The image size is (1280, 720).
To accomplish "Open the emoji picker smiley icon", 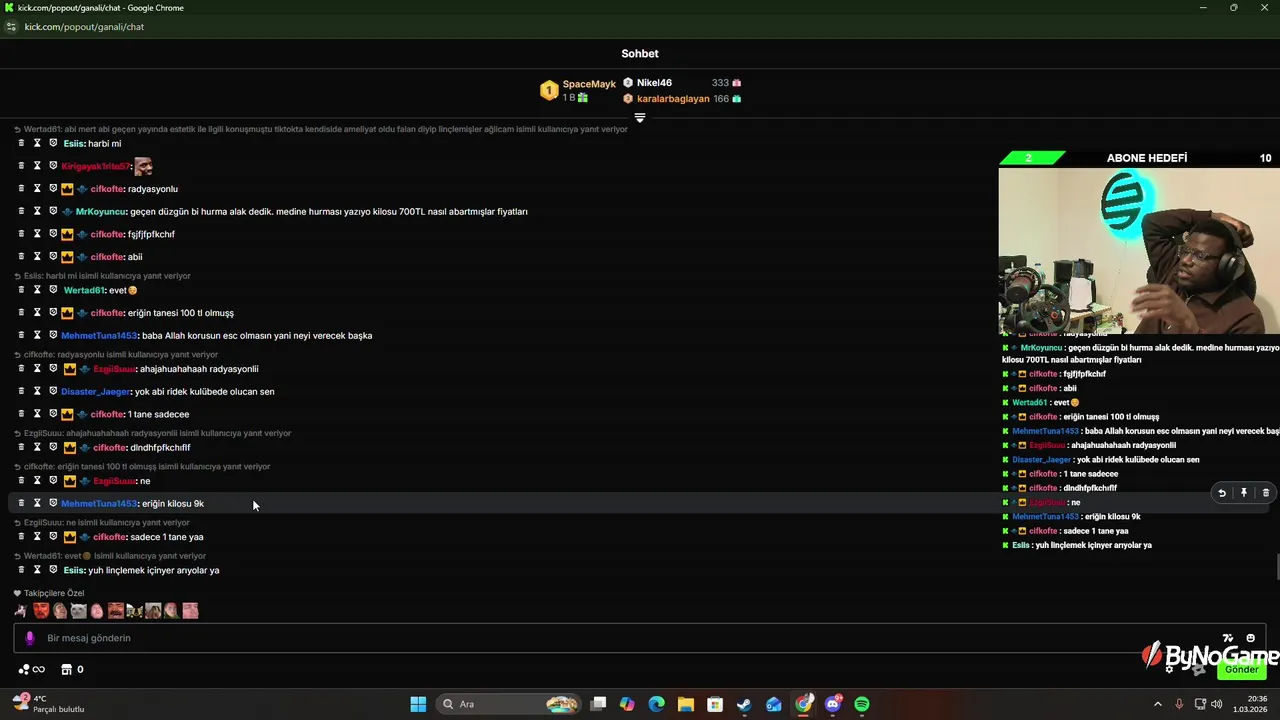I will tap(1250, 638).
